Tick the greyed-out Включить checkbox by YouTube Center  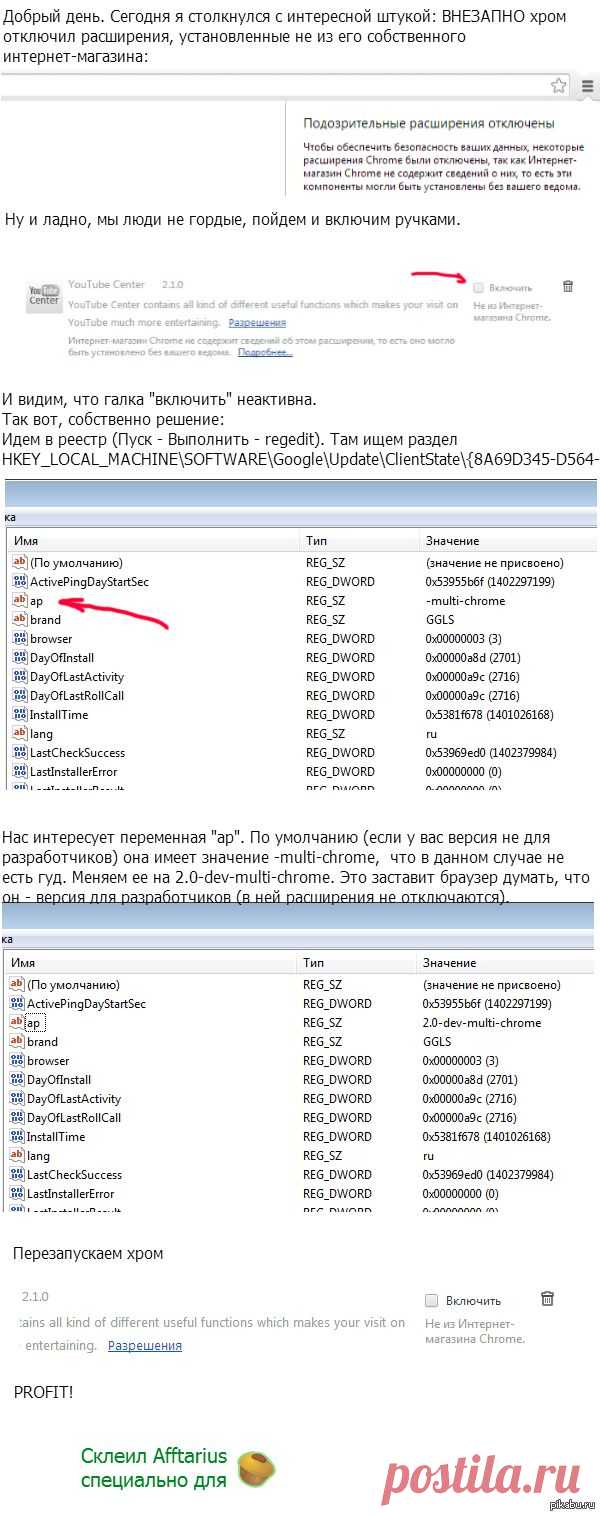coord(478,287)
